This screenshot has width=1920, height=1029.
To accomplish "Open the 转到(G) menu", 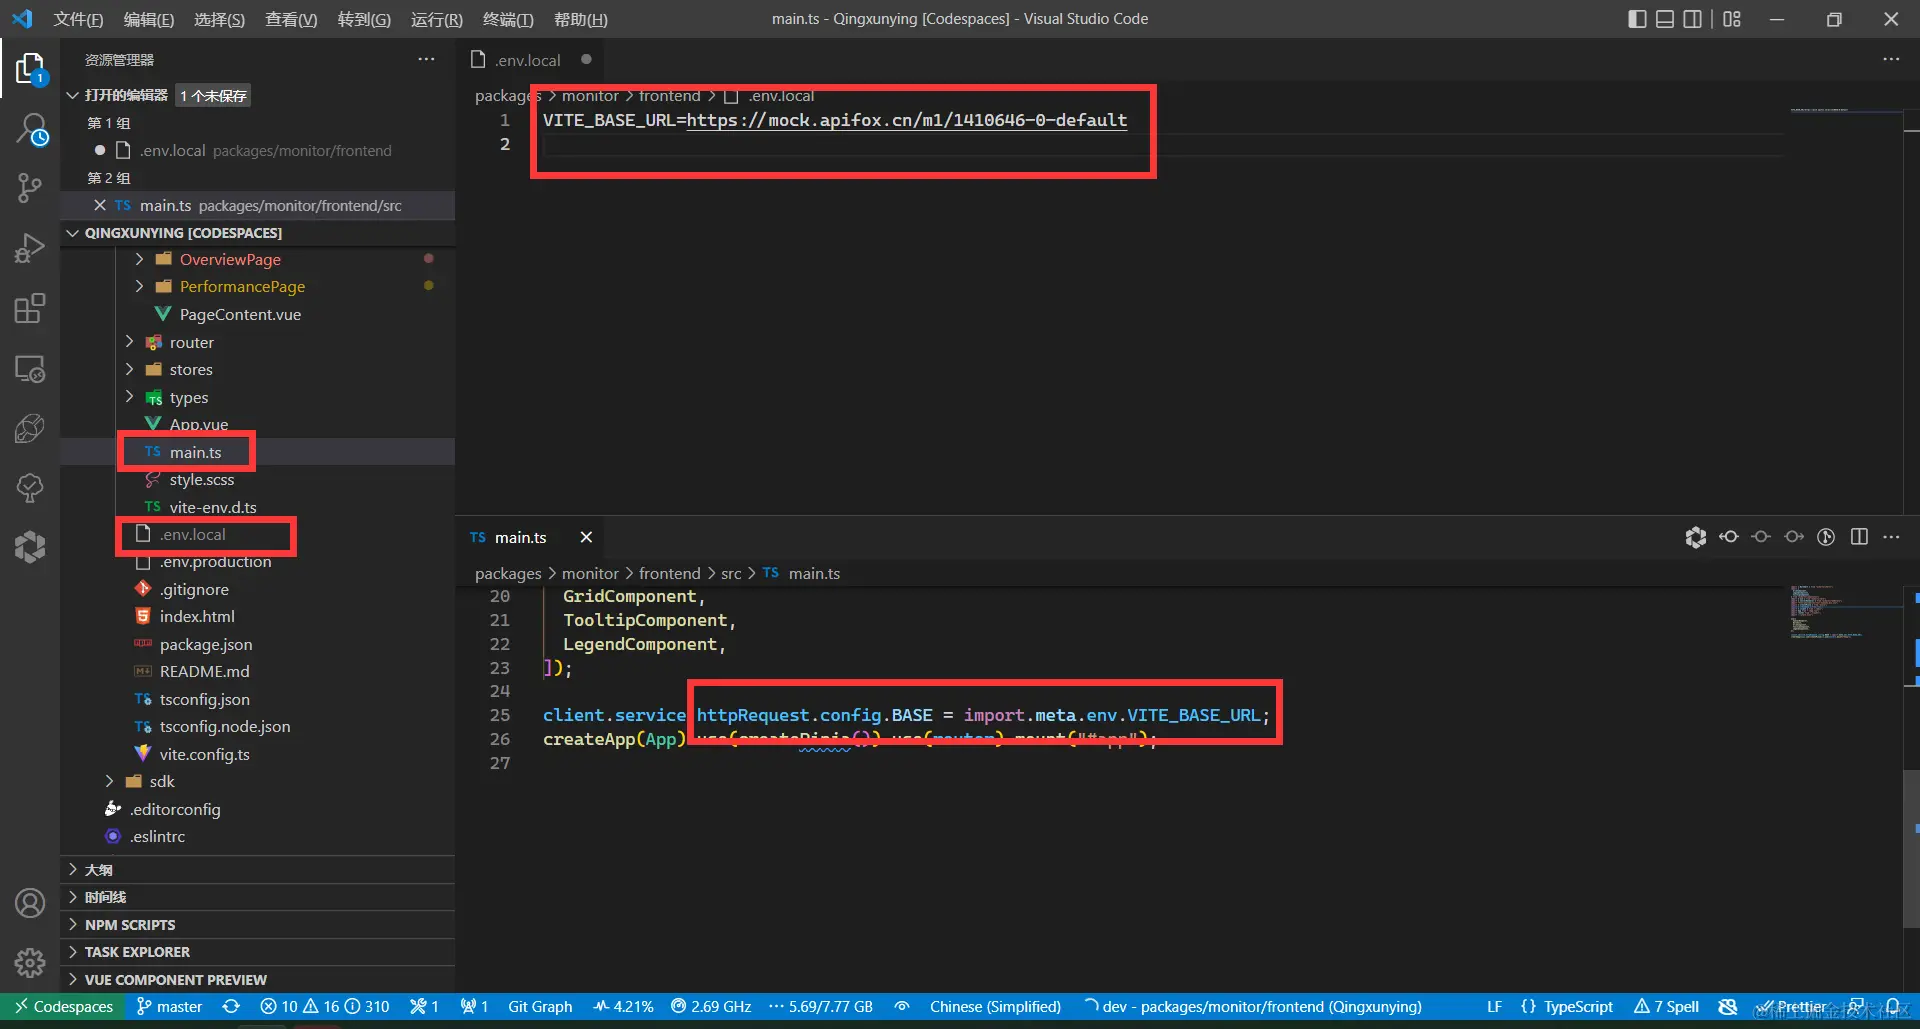I will click(364, 19).
